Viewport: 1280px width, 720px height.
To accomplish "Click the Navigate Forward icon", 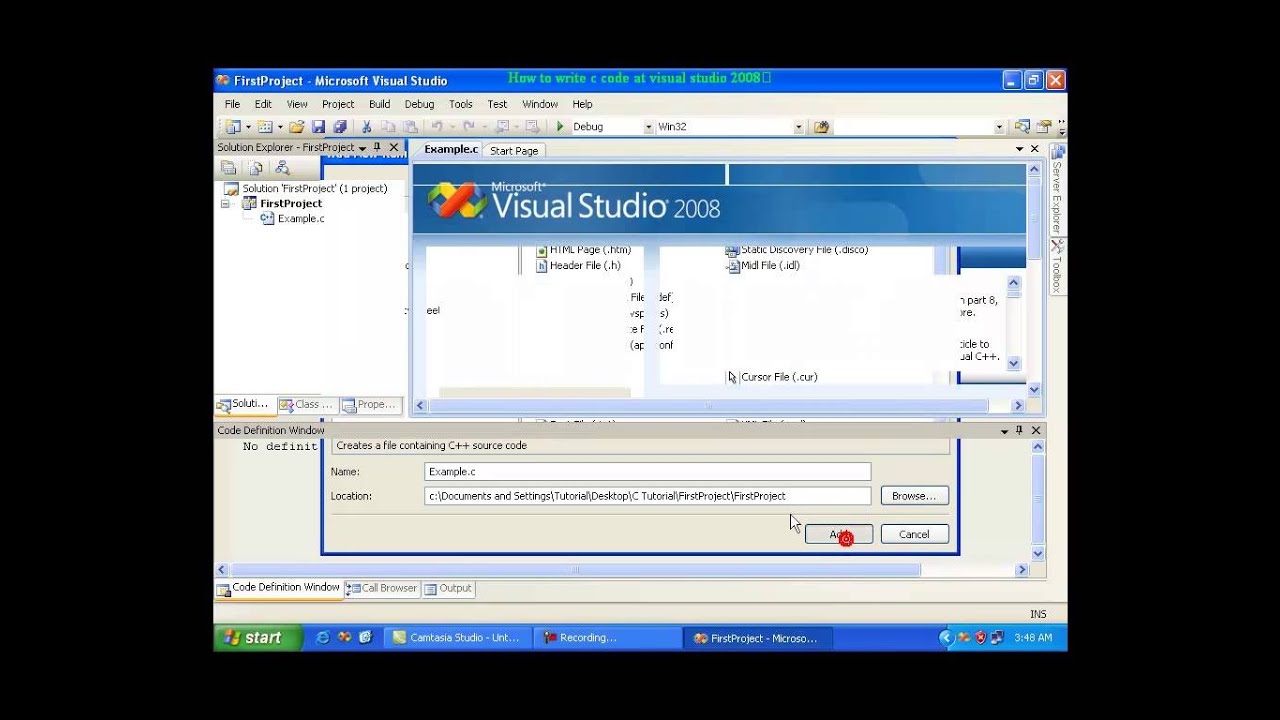I will click(532, 127).
